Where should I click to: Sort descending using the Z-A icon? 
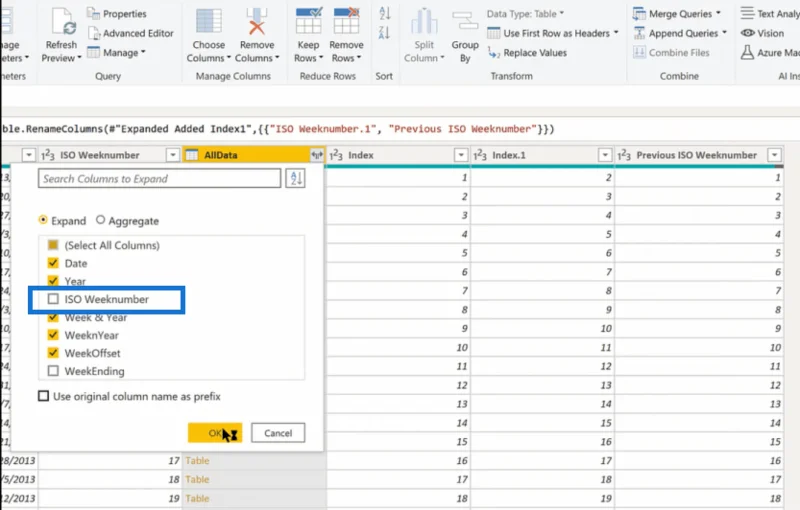point(384,33)
